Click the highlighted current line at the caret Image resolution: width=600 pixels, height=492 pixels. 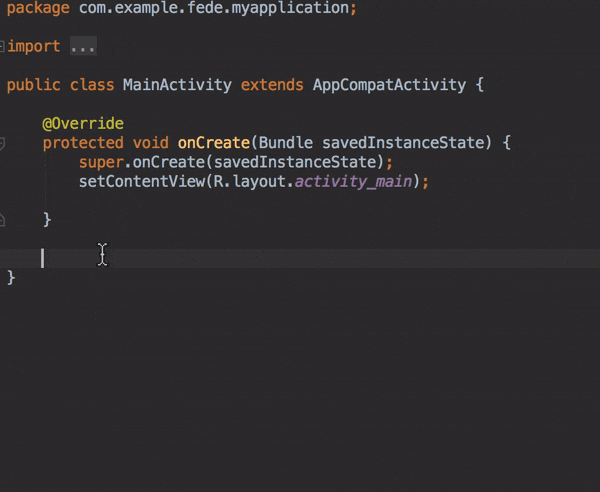(300, 258)
